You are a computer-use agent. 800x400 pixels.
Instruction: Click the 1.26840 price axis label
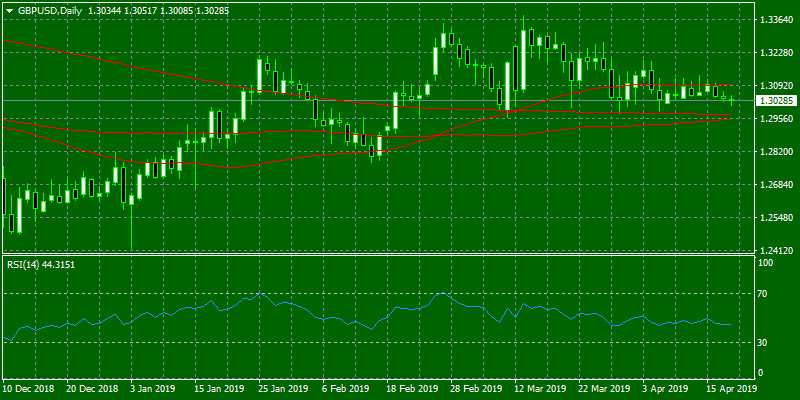click(x=776, y=185)
